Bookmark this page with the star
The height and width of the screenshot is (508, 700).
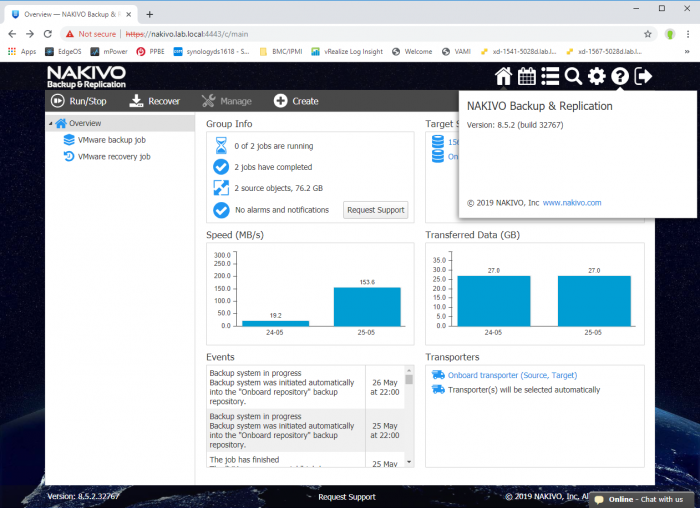(647, 34)
